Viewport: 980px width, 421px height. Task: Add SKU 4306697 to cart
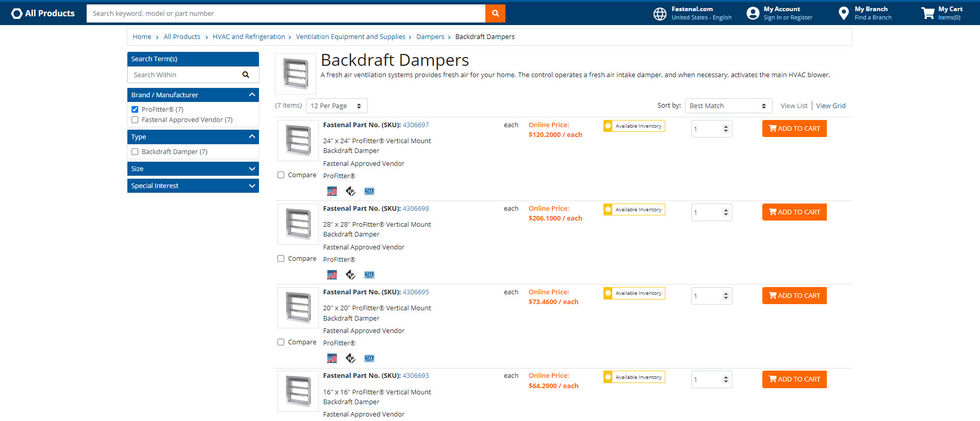coord(794,129)
